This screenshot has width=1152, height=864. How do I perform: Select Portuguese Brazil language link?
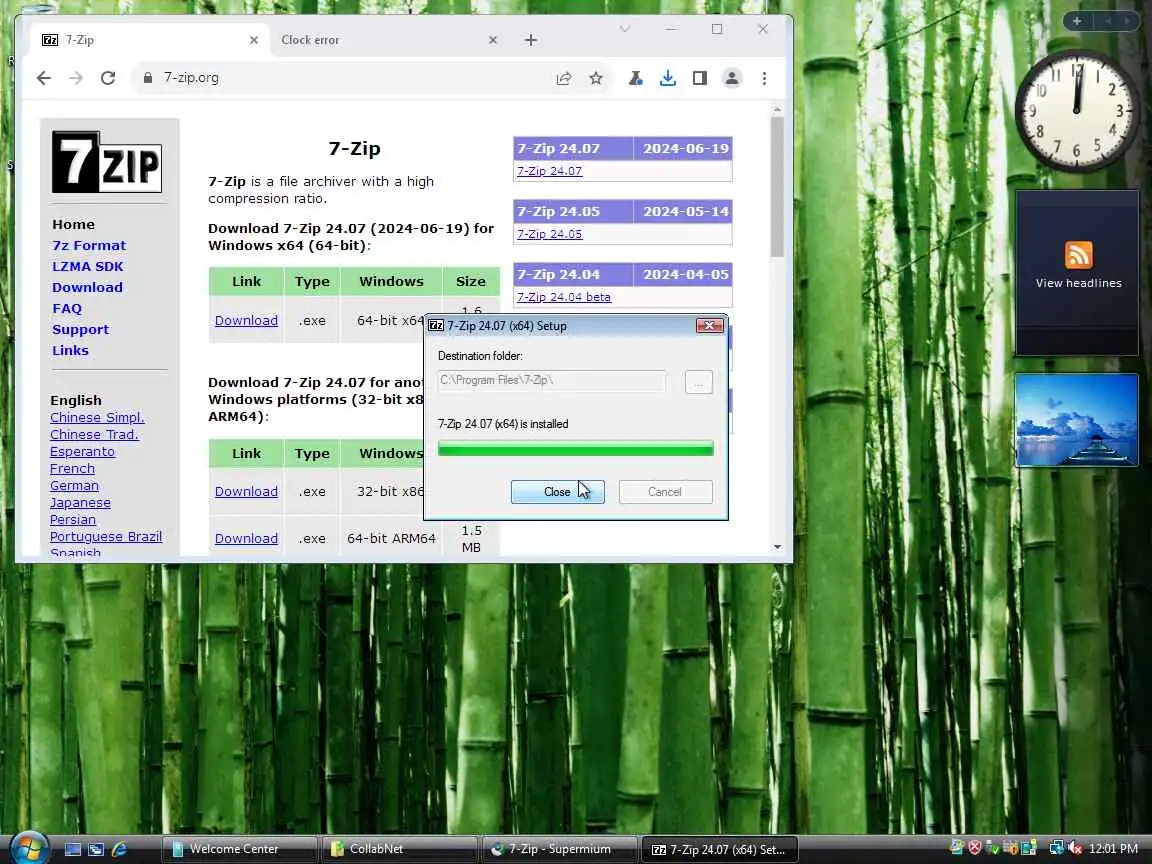(x=106, y=536)
